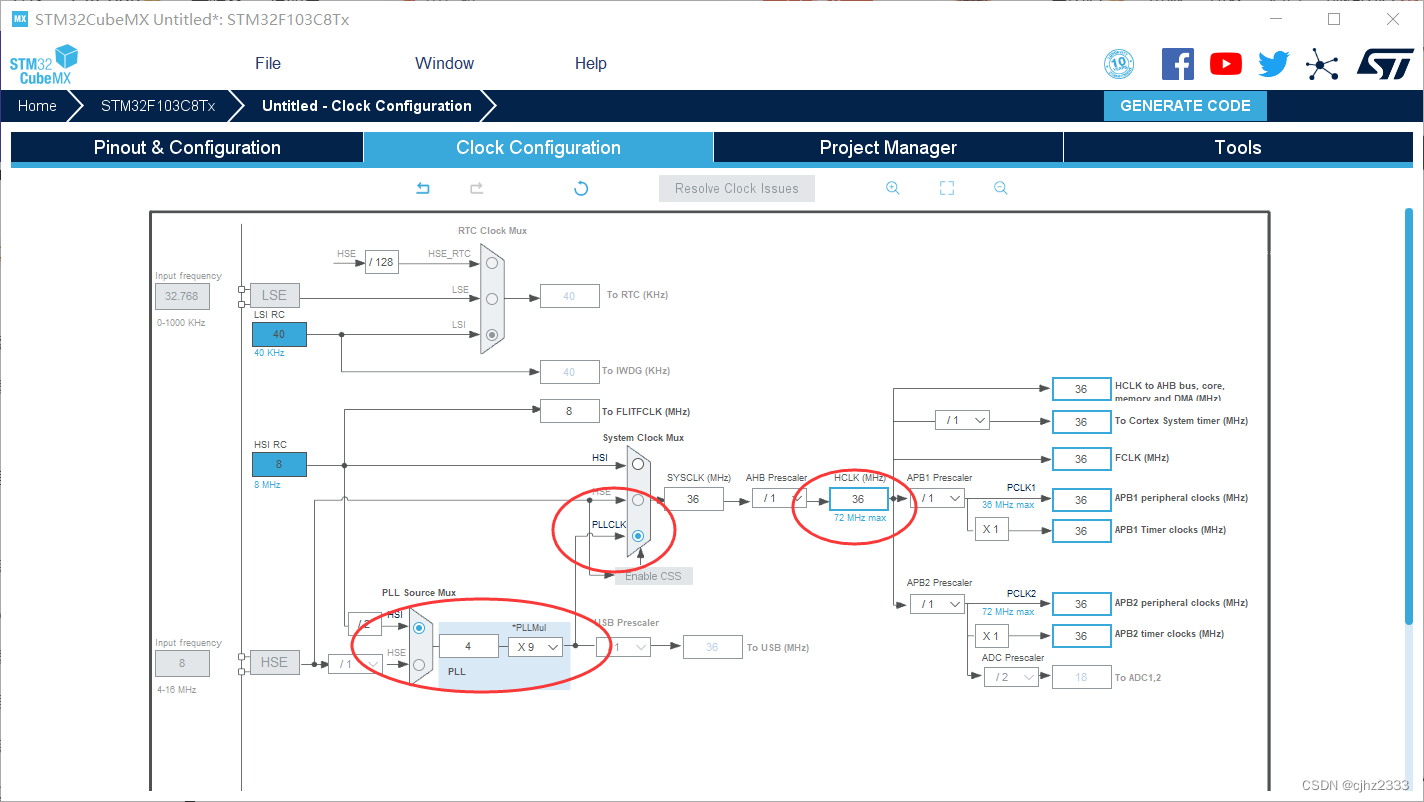Viewport: 1424px width, 802px height.
Task: Open the ST YouTube channel icon
Action: pyautogui.click(x=1226, y=64)
